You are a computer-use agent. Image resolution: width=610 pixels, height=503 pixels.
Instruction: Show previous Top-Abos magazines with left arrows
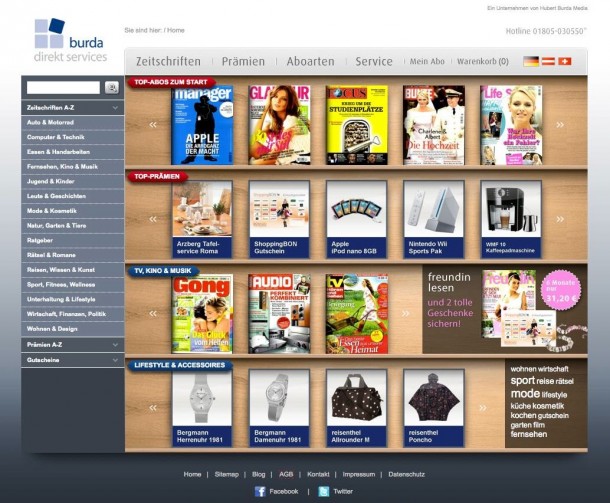point(153,125)
